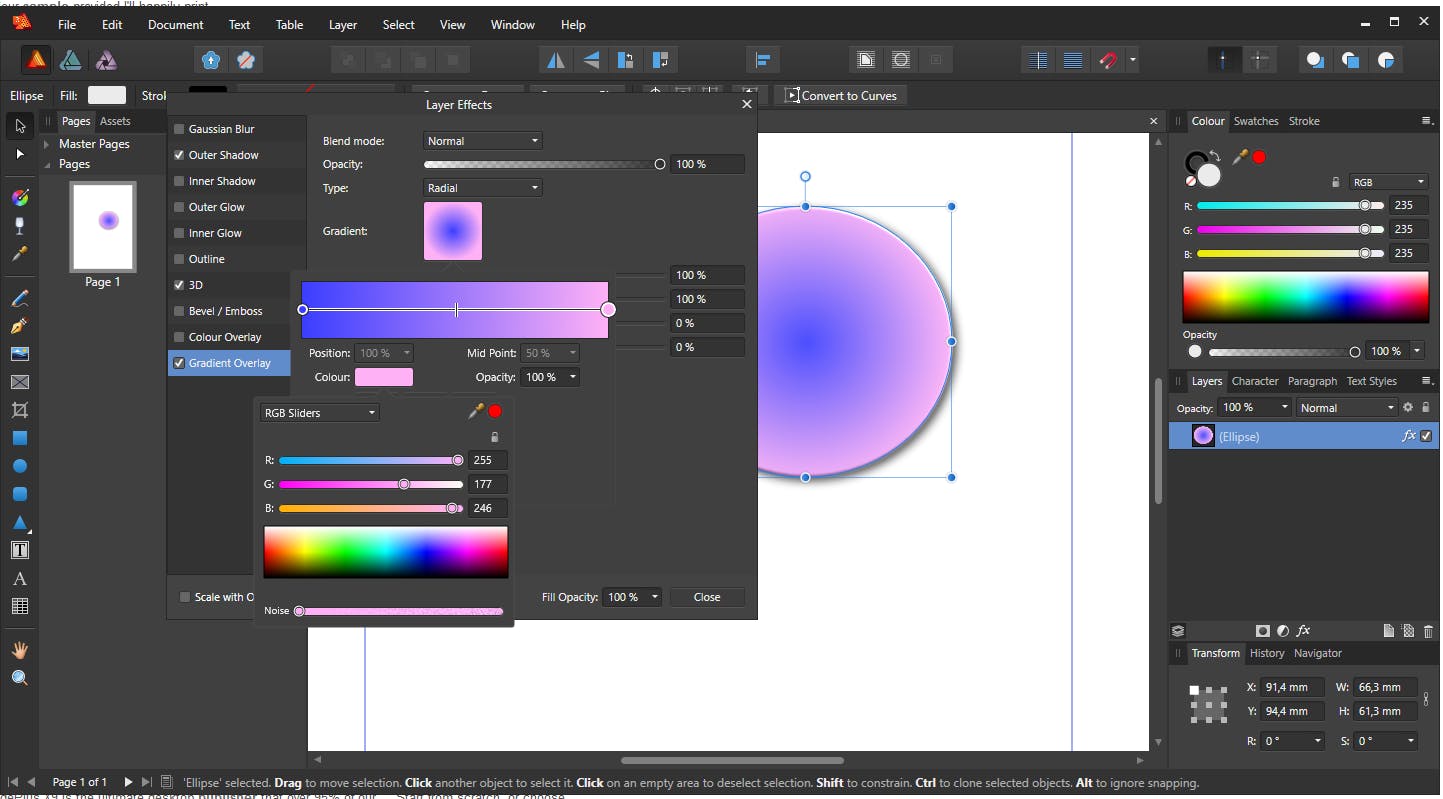
Task: Toggle Ellipse layer visibility checkbox
Action: (1427, 436)
